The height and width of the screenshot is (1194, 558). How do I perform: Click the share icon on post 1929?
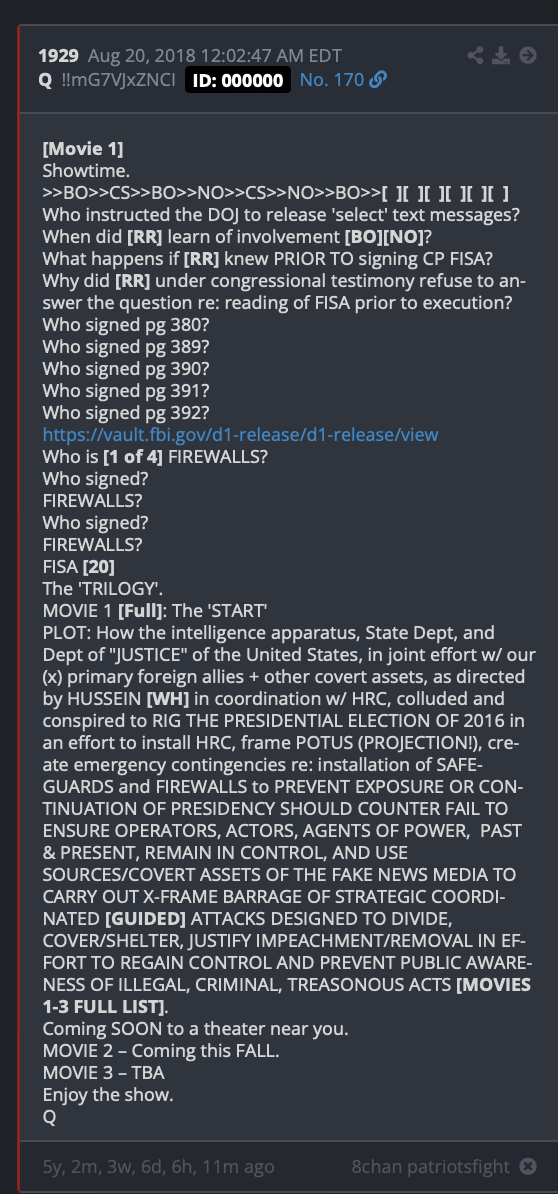pyautogui.click(x=475, y=56)
